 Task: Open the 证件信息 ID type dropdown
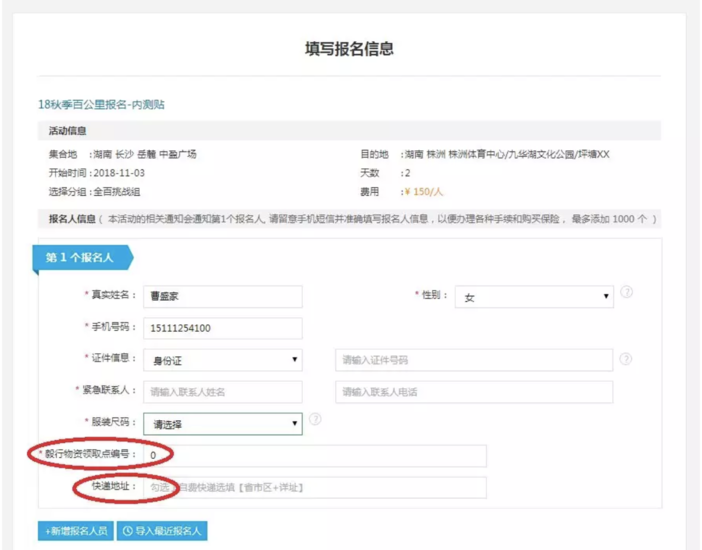(x=222, y=360)
